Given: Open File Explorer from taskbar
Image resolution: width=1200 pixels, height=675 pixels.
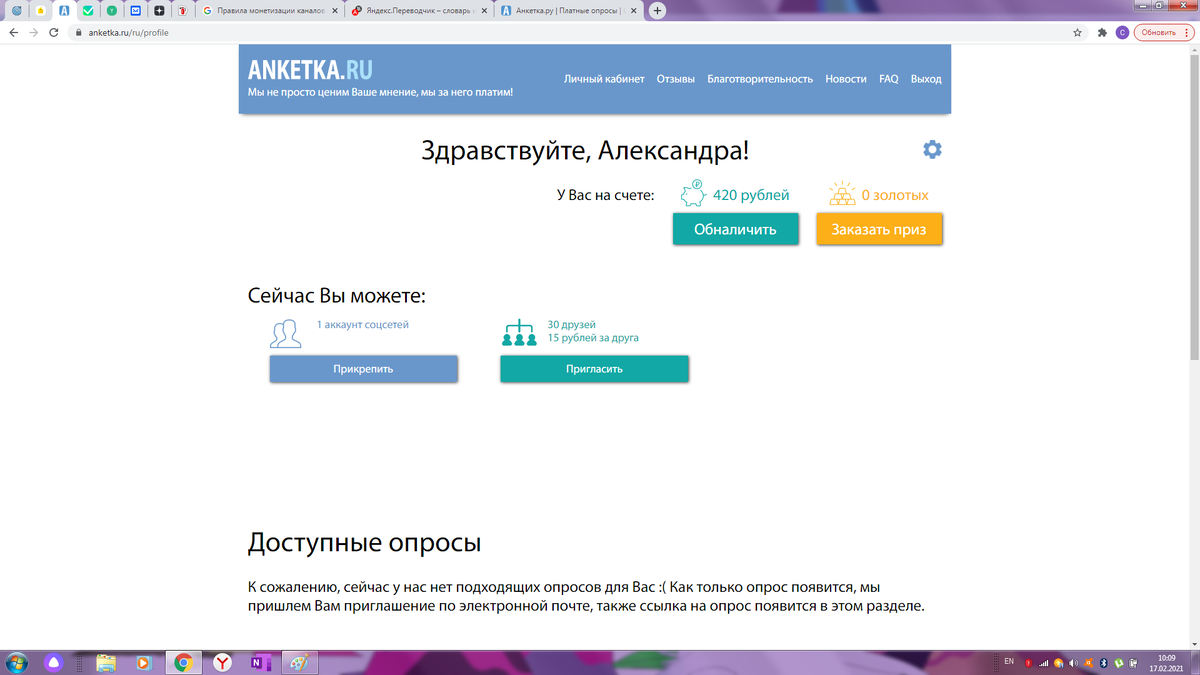Looking at the screenshot, I should pos(106,662).
